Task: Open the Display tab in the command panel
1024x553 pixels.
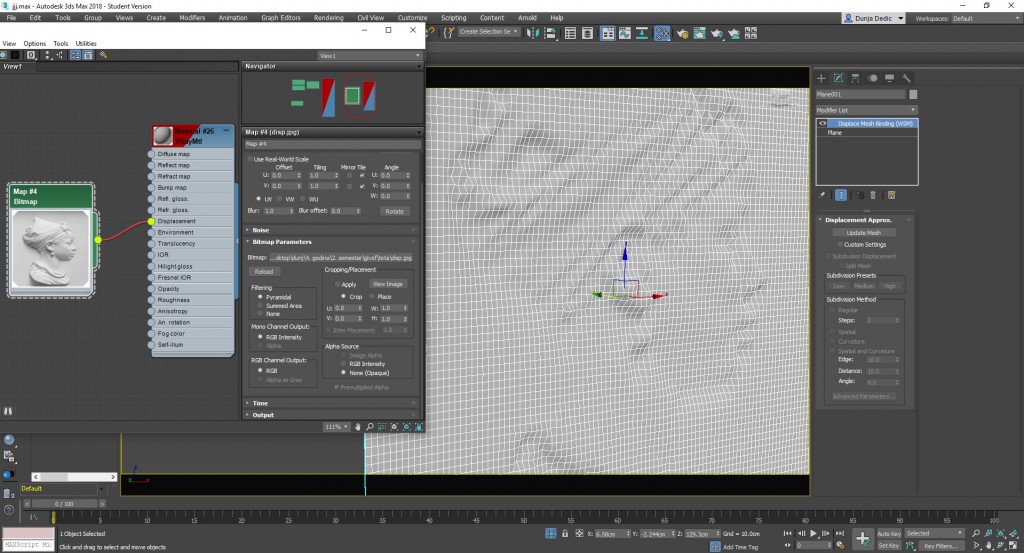Action: [x=889, y=78]
